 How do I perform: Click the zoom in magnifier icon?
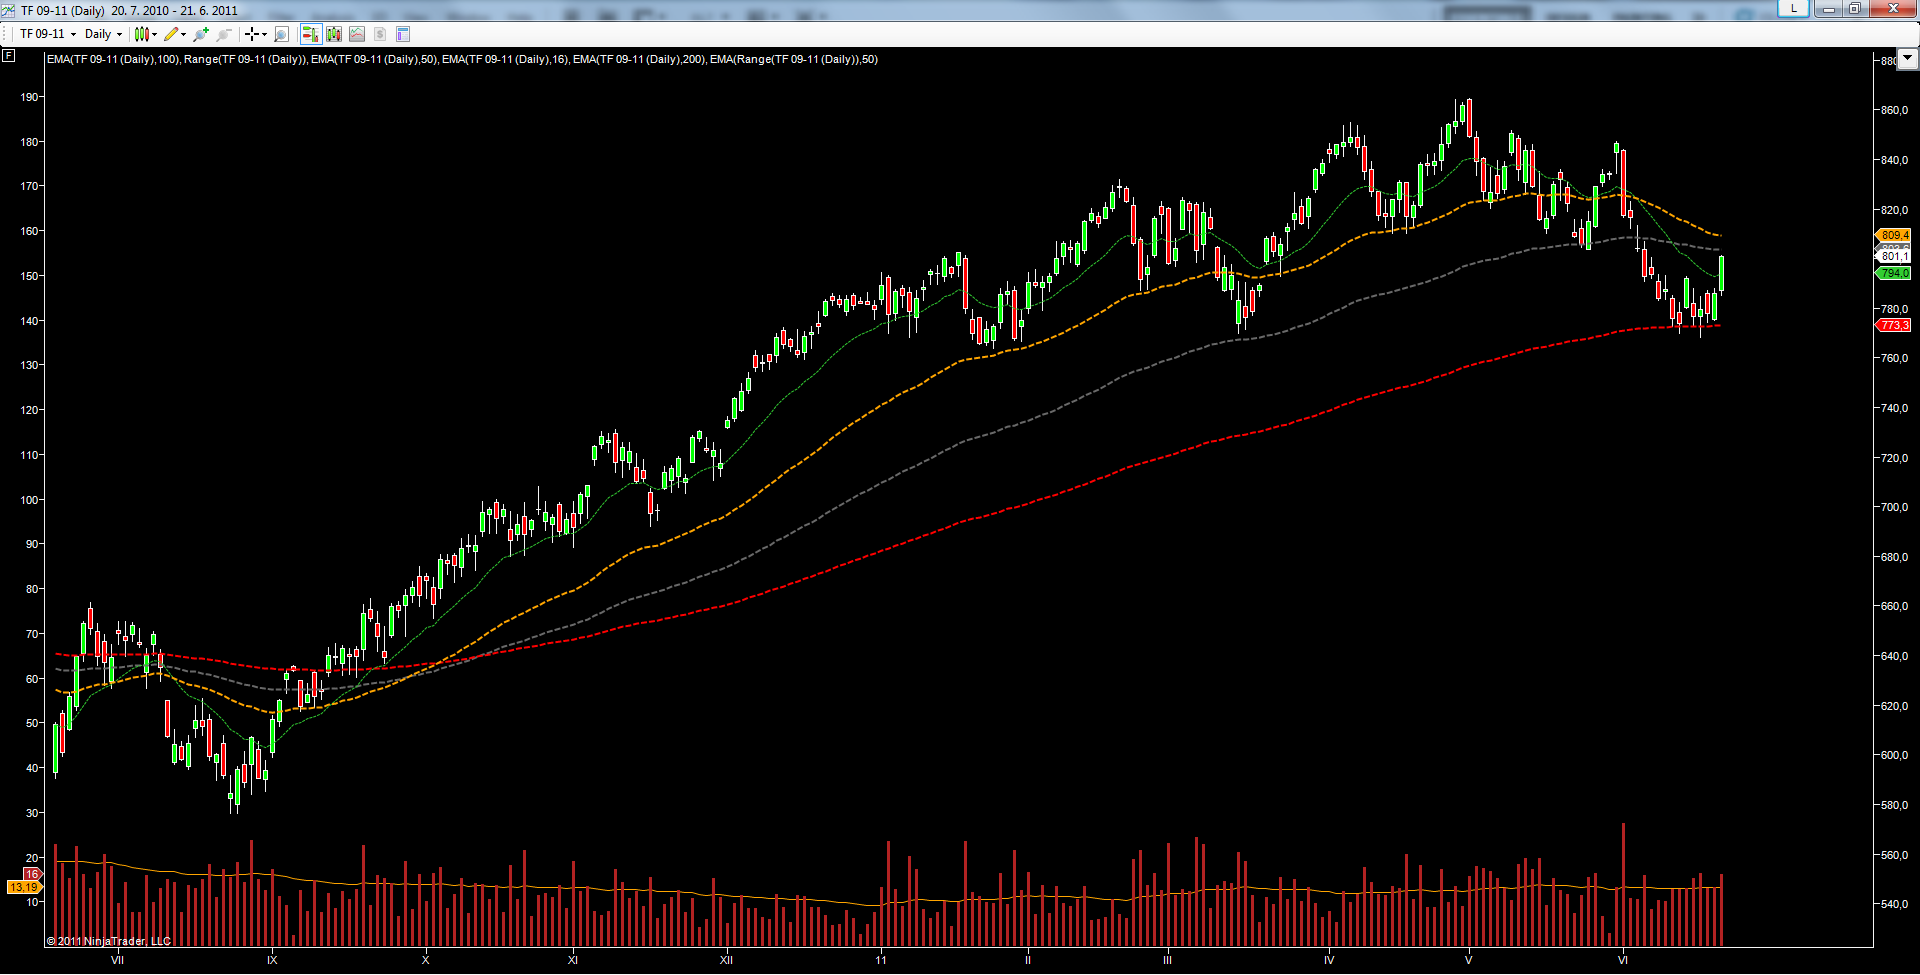(x=201, y=34)
